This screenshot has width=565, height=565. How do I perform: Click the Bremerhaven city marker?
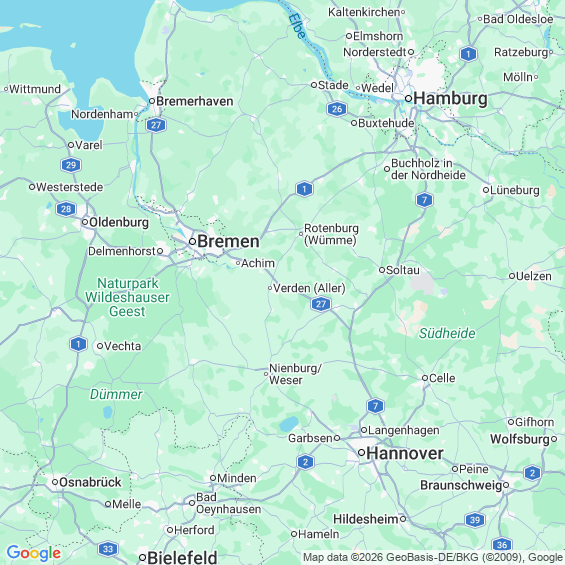click(x=152, y=101)
